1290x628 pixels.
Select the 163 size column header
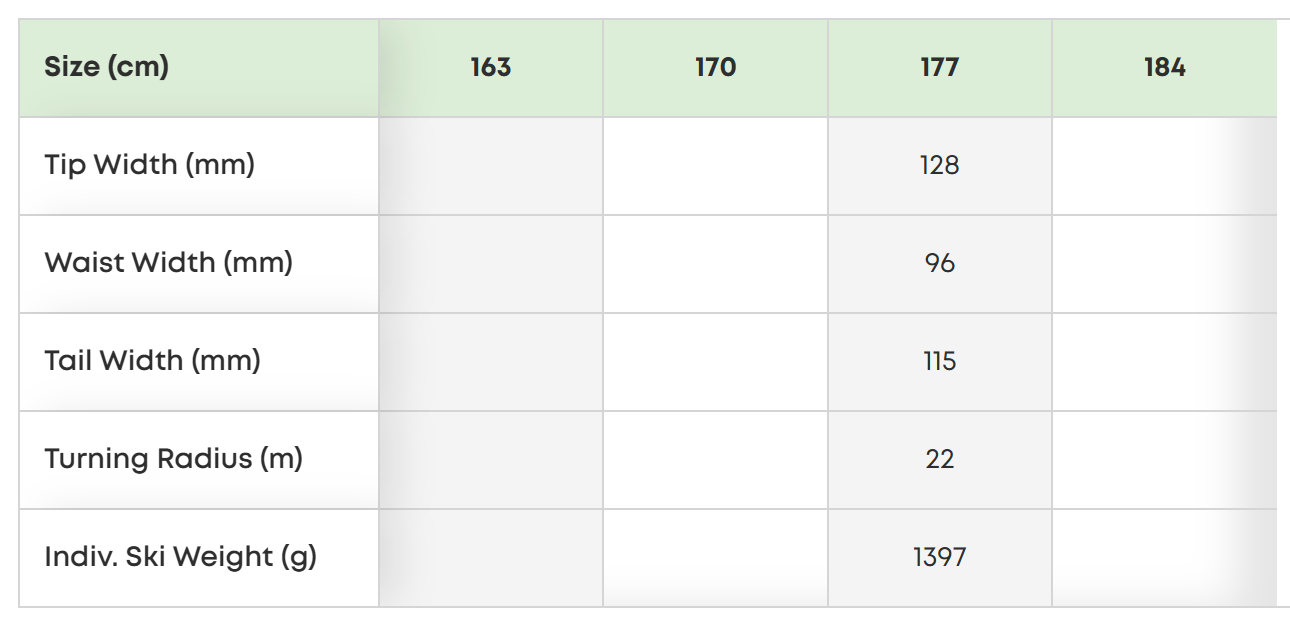(491, 68)
